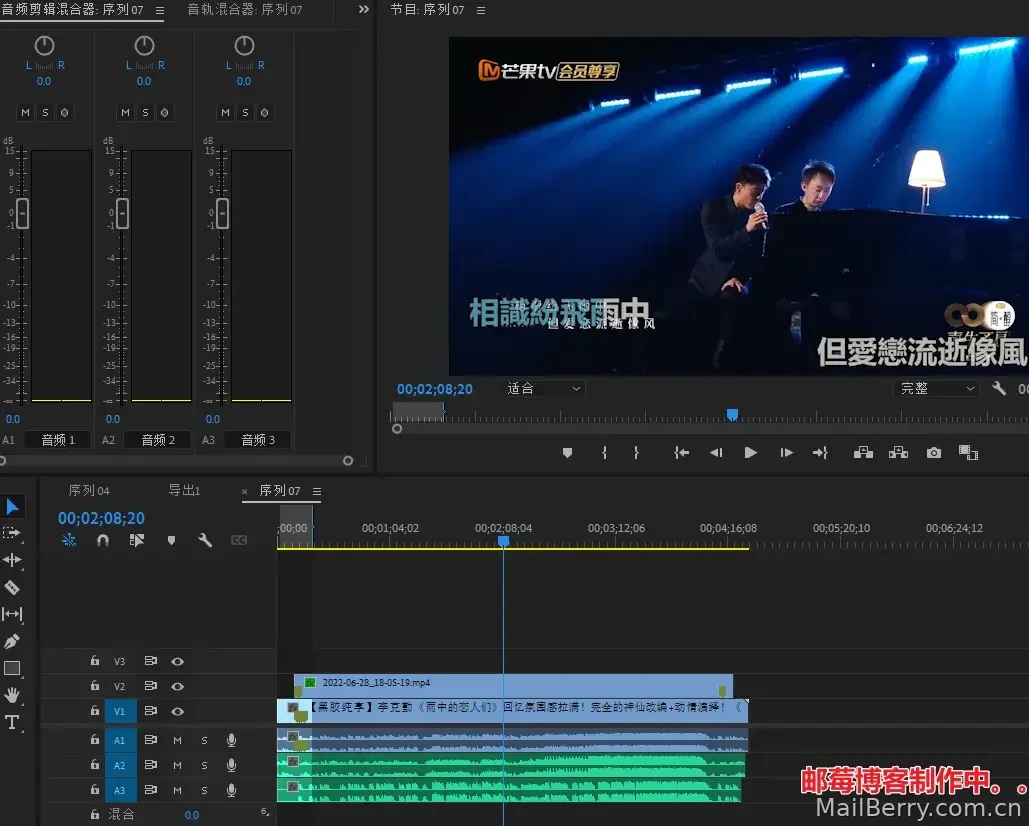Switch to 音轨混合器 tab

click(x=245, y=10)
